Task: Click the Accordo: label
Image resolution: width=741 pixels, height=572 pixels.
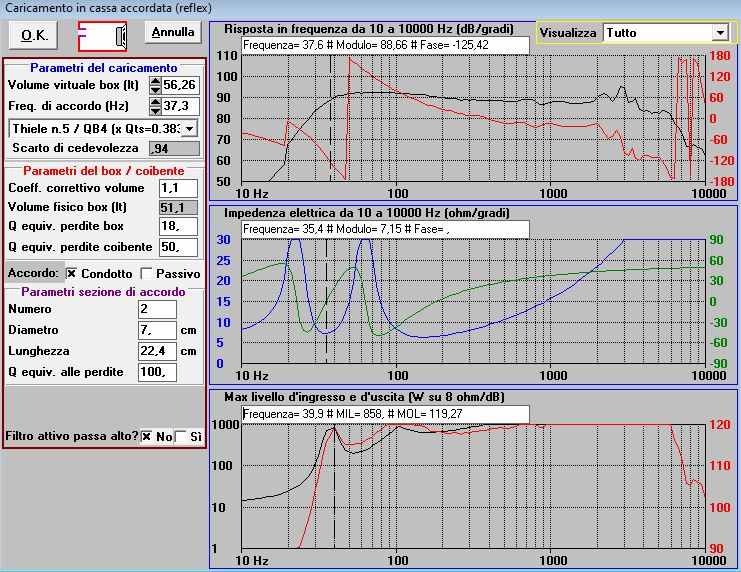Action: point(33,273)
